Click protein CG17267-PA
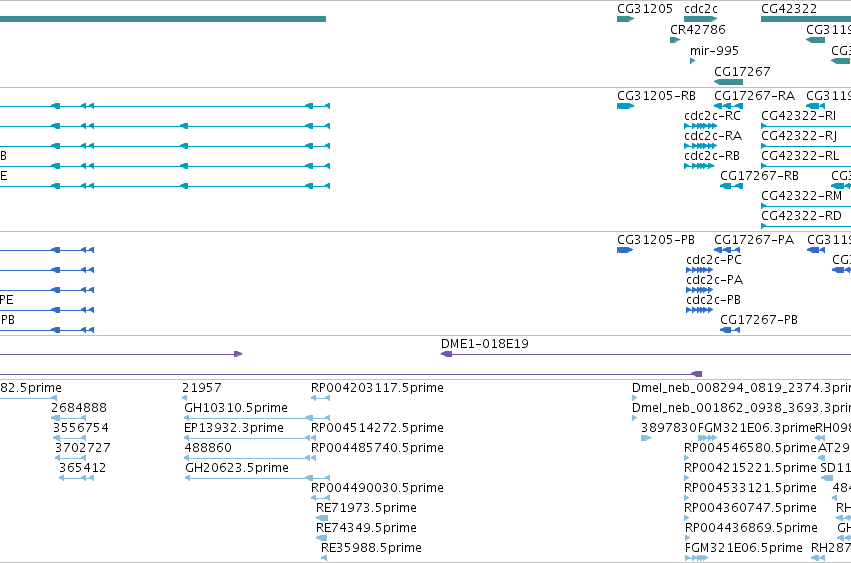Viewport: 851px width, 563px height. pyautogui.click(x=754, y=240)
